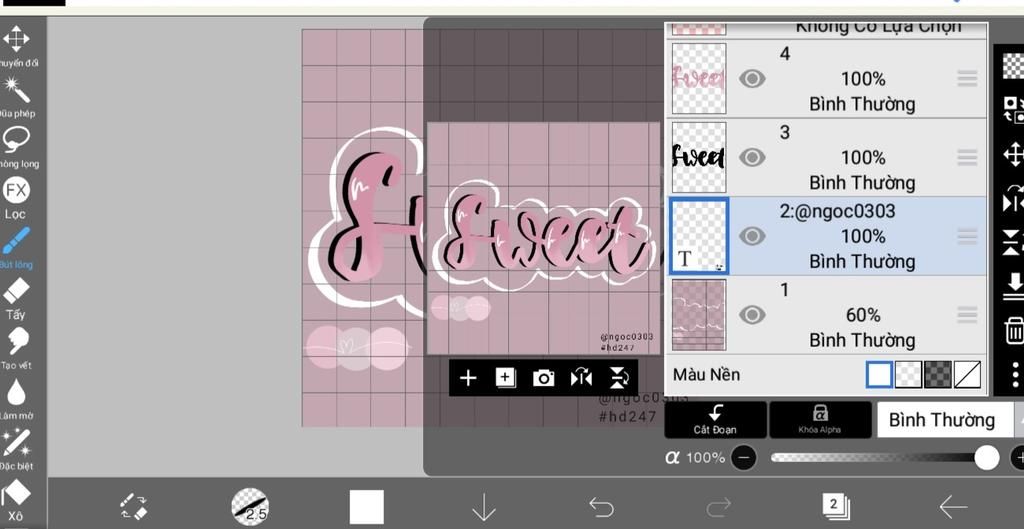Tap the down arrow in bottom bar
Image resolution: width=1024 pixels, height=529 pixels.
(483, 507)
